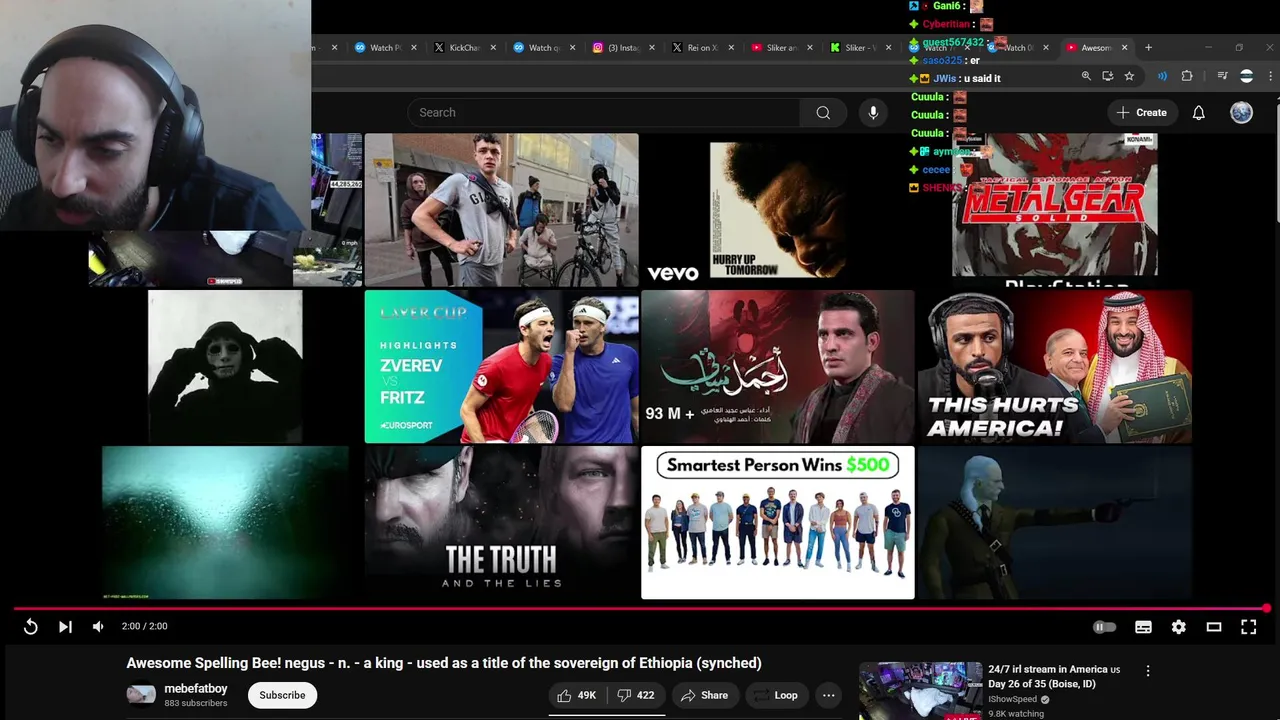Open YouTube notifications bell

point(1198,113)
